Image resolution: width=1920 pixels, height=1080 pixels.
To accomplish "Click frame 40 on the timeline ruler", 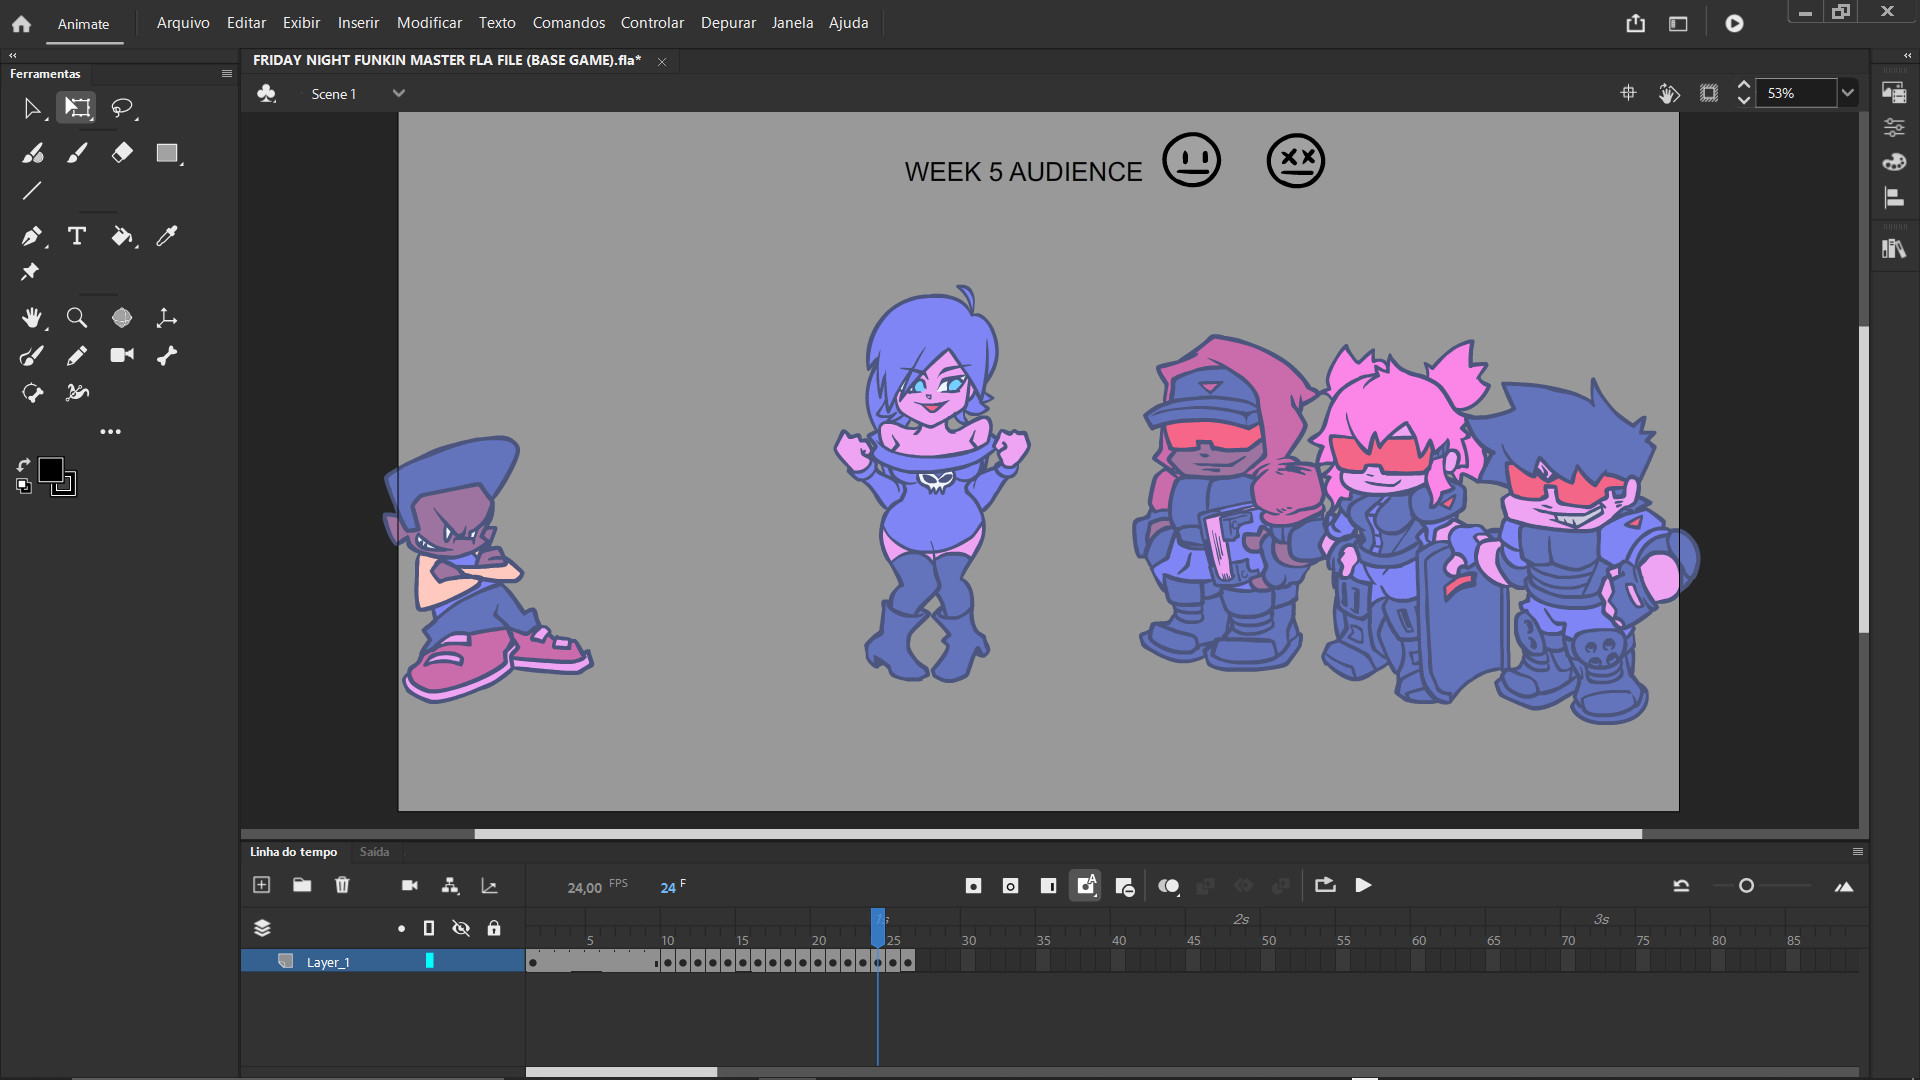I will point(1118,940).
